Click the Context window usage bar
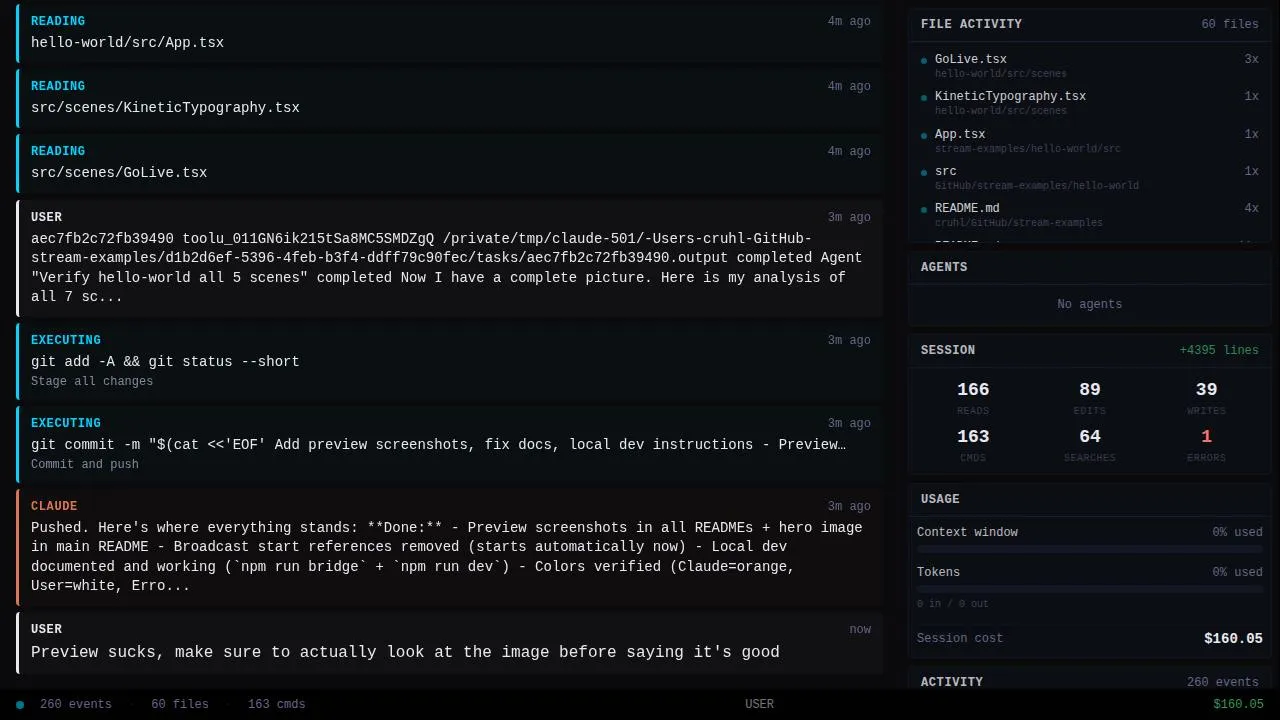1280x720 pixels. 1090,549
